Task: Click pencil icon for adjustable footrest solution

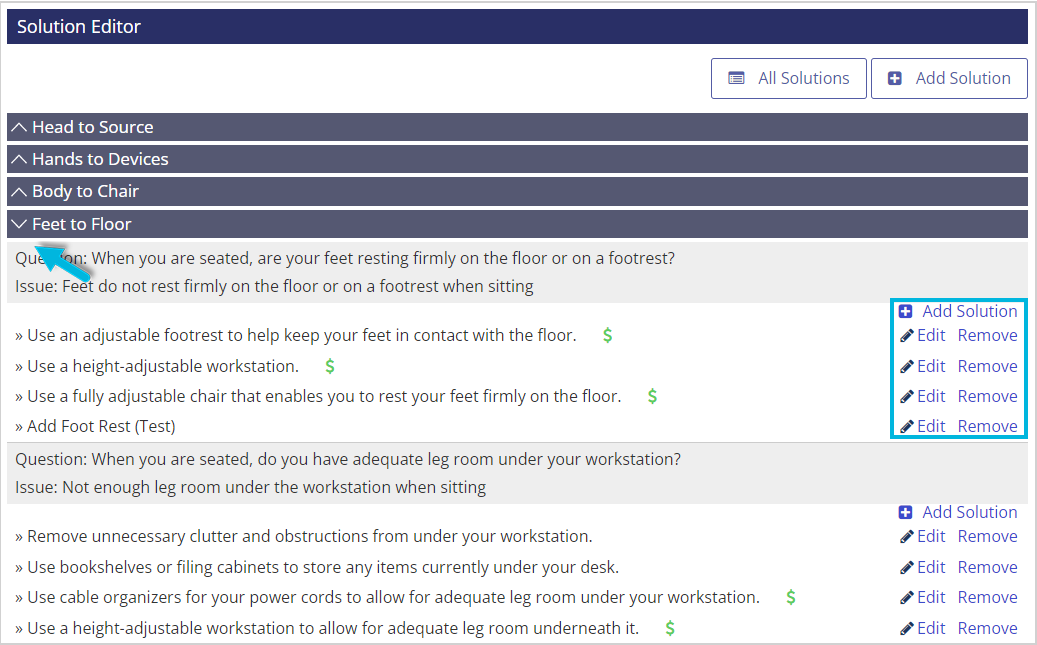Action: point(907,336)
